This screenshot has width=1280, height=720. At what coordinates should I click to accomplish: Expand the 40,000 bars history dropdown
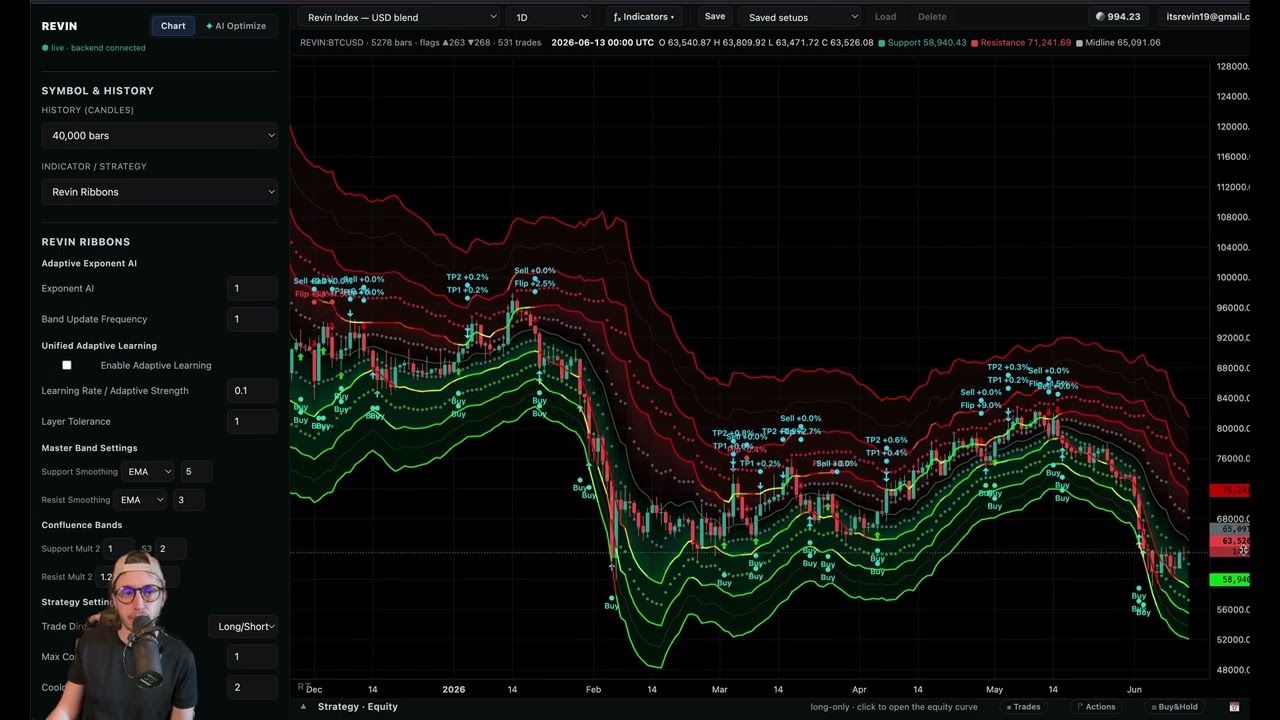click(x=160, y=135)
